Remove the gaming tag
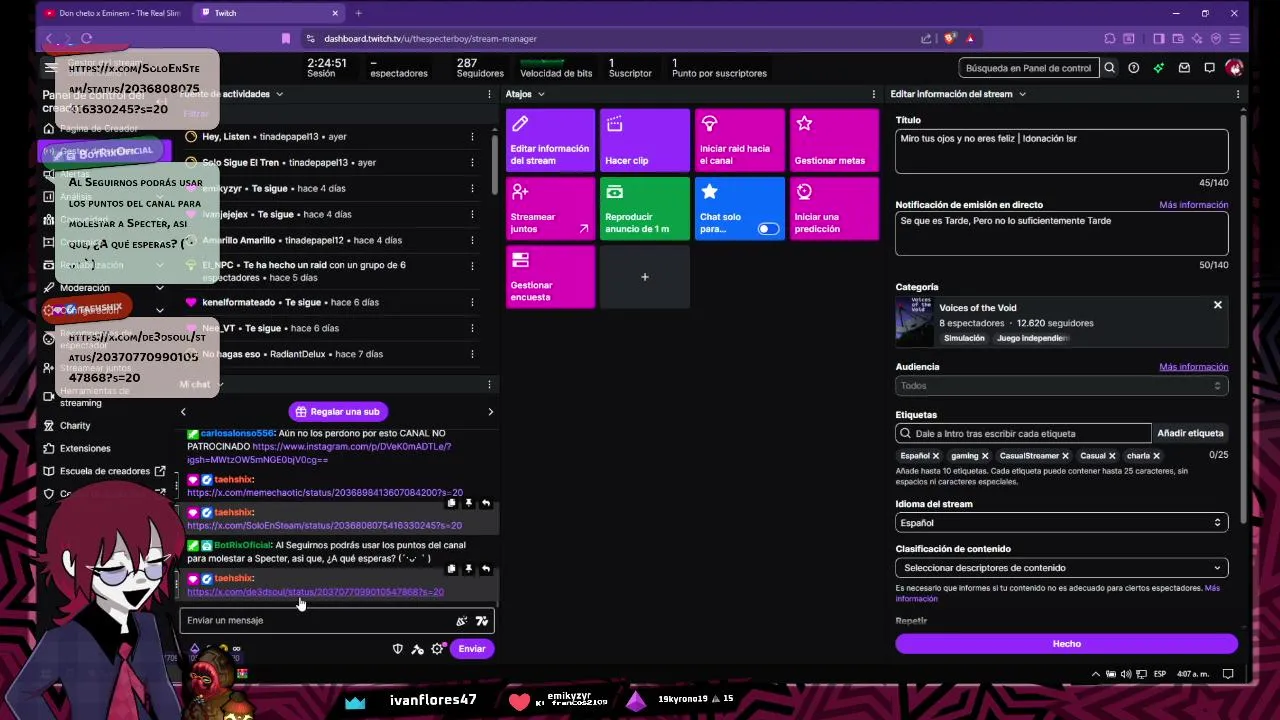This screenshot has height=720, width=1280. [985, 456]
